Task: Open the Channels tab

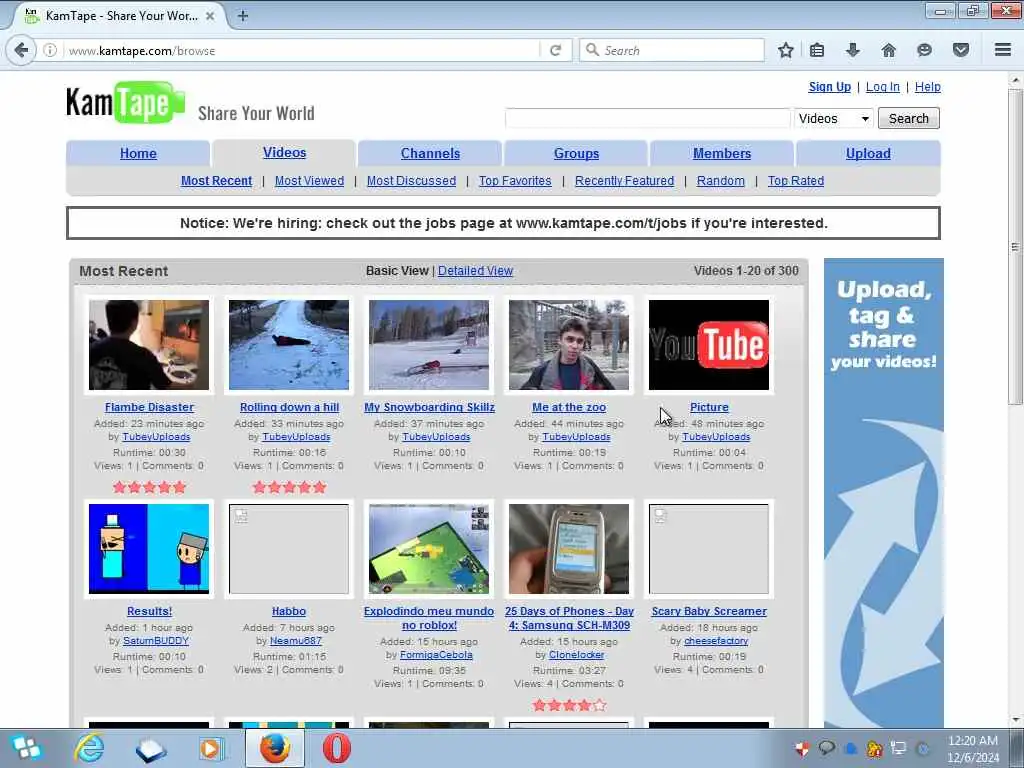Action: (x=430, y=153)
